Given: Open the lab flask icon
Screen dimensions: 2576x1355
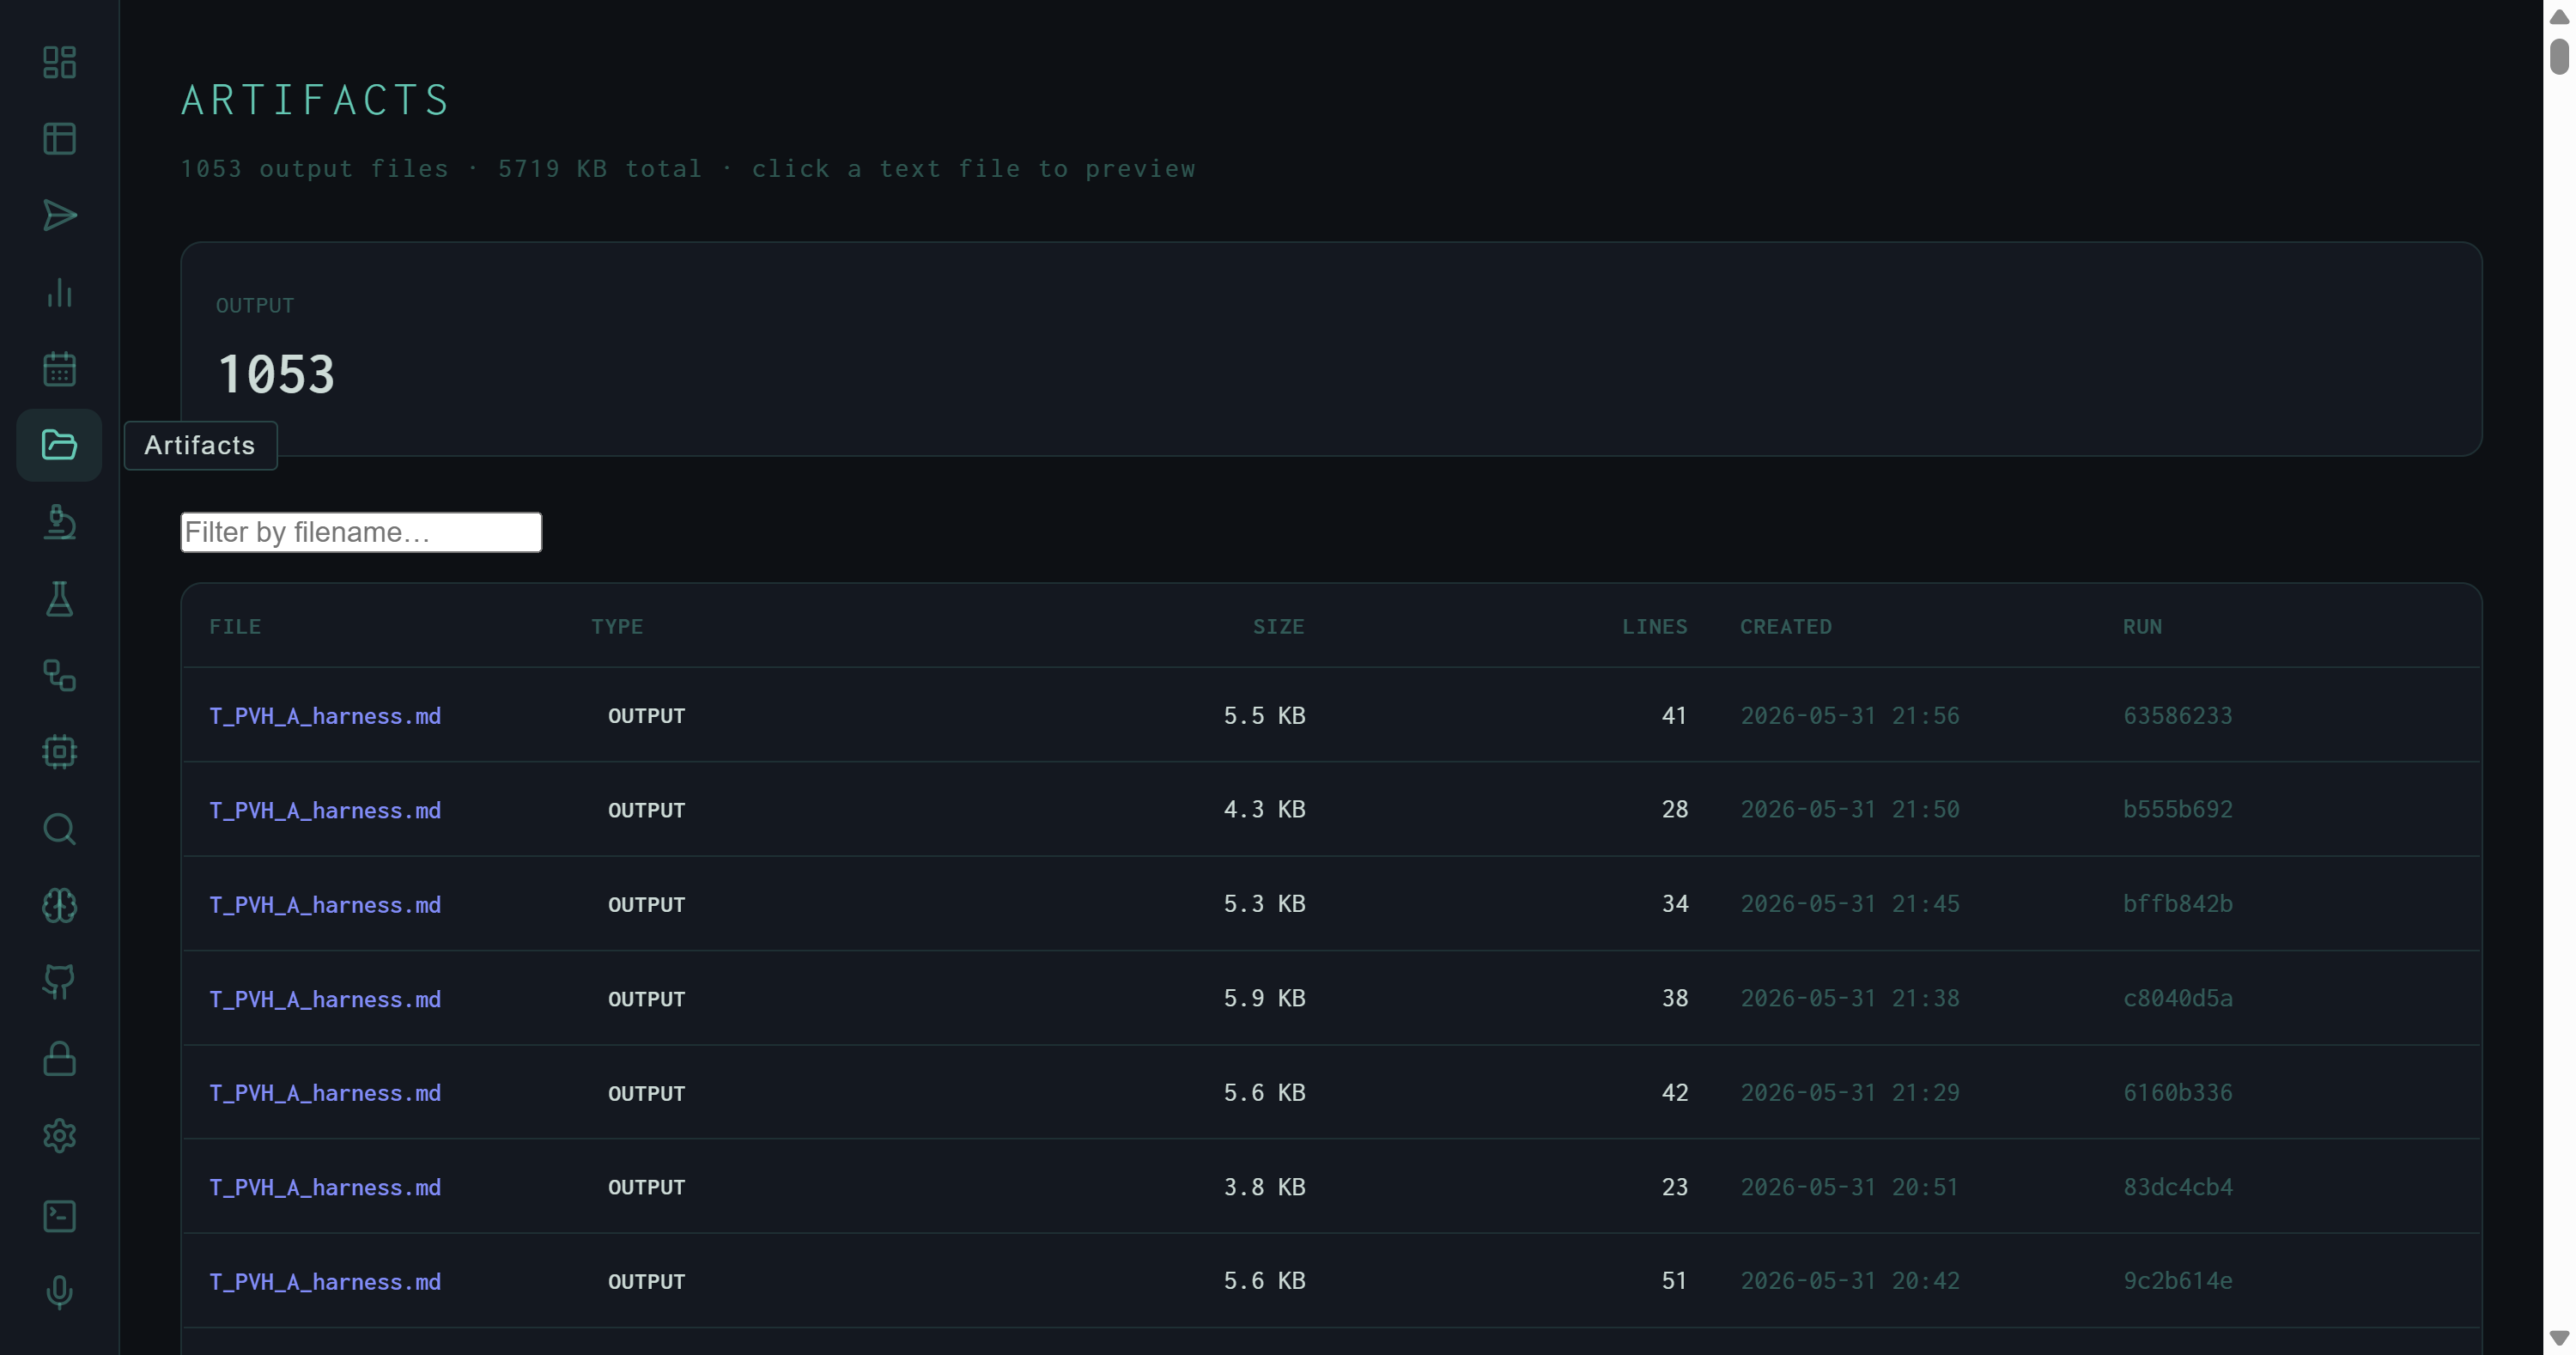Looking at the screenshot, I should click(59, 598).
